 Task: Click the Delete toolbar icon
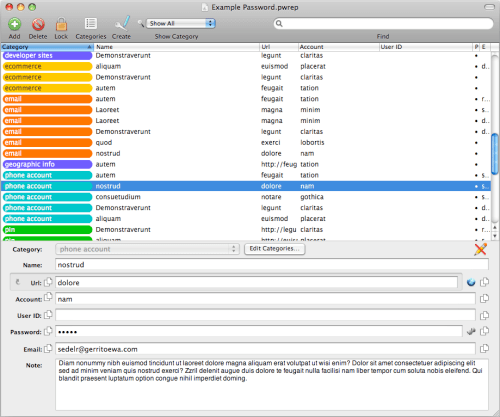[x=38, y=24]
